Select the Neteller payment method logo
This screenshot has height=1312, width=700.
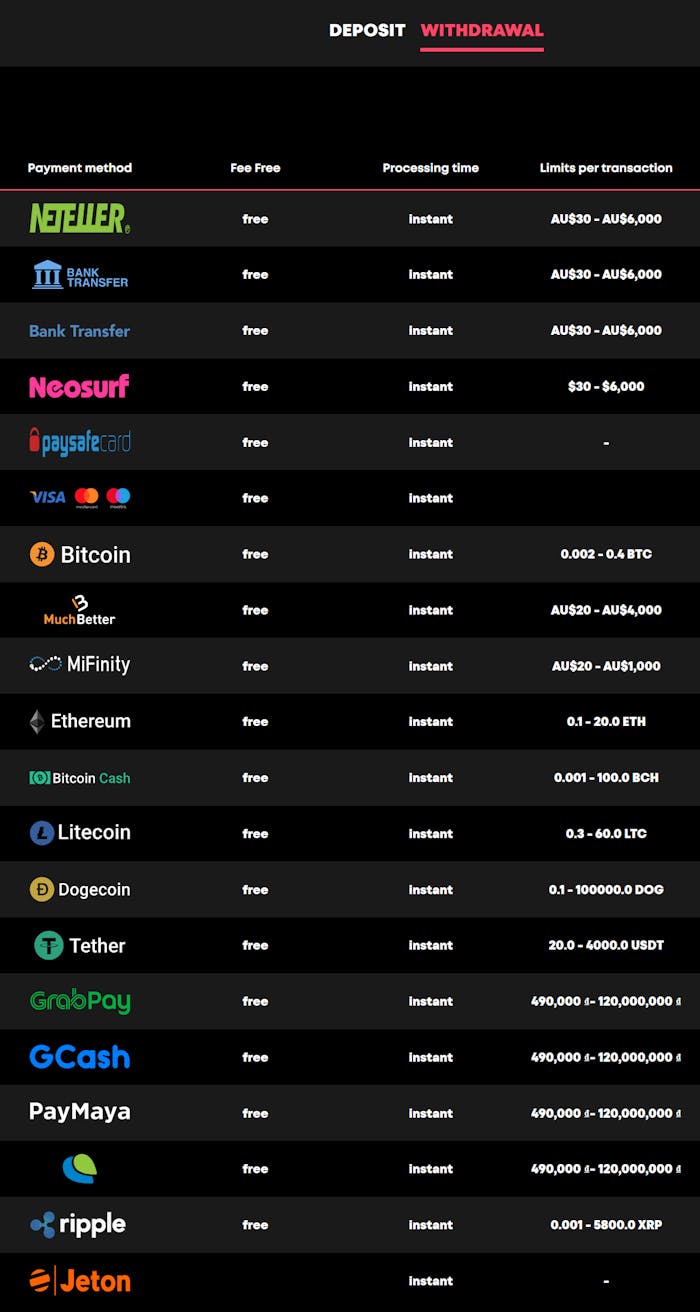pos(80,218)
